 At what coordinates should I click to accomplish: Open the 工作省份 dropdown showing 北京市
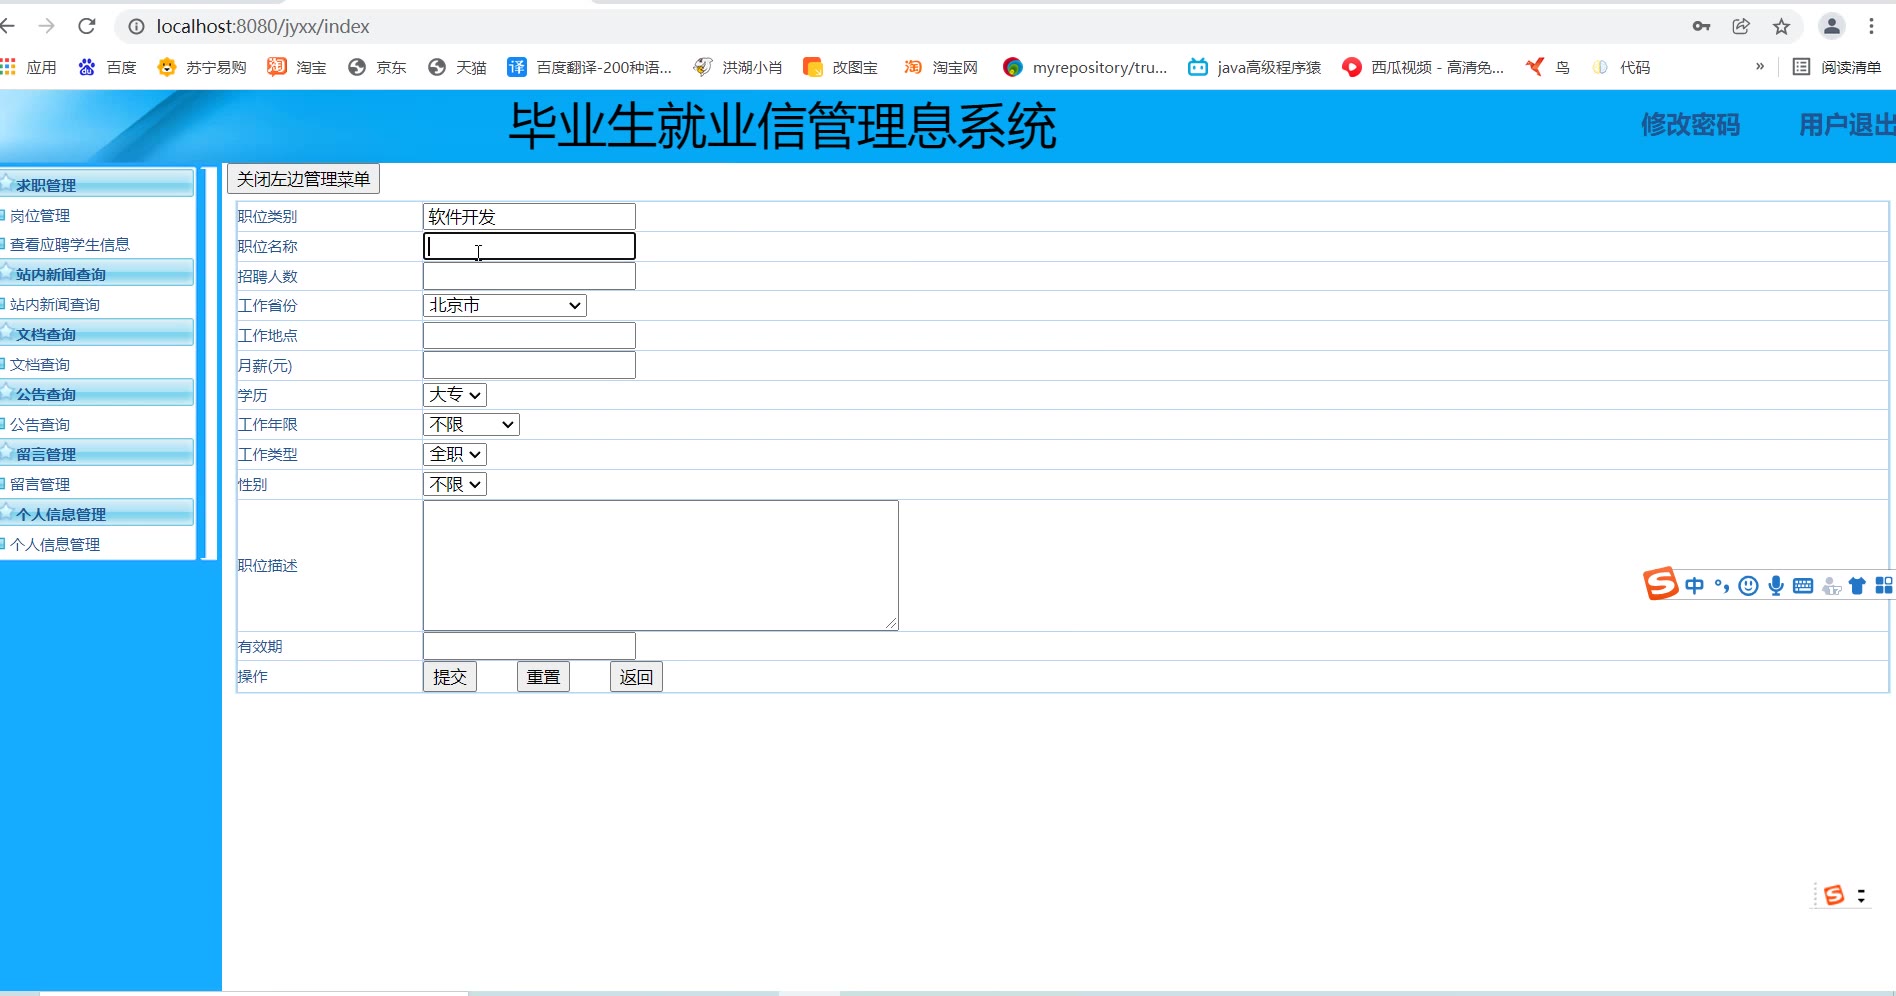pos(505,306)
